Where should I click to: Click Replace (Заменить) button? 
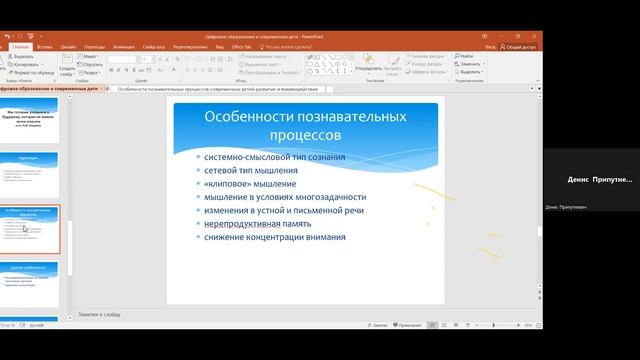[469, 64]
